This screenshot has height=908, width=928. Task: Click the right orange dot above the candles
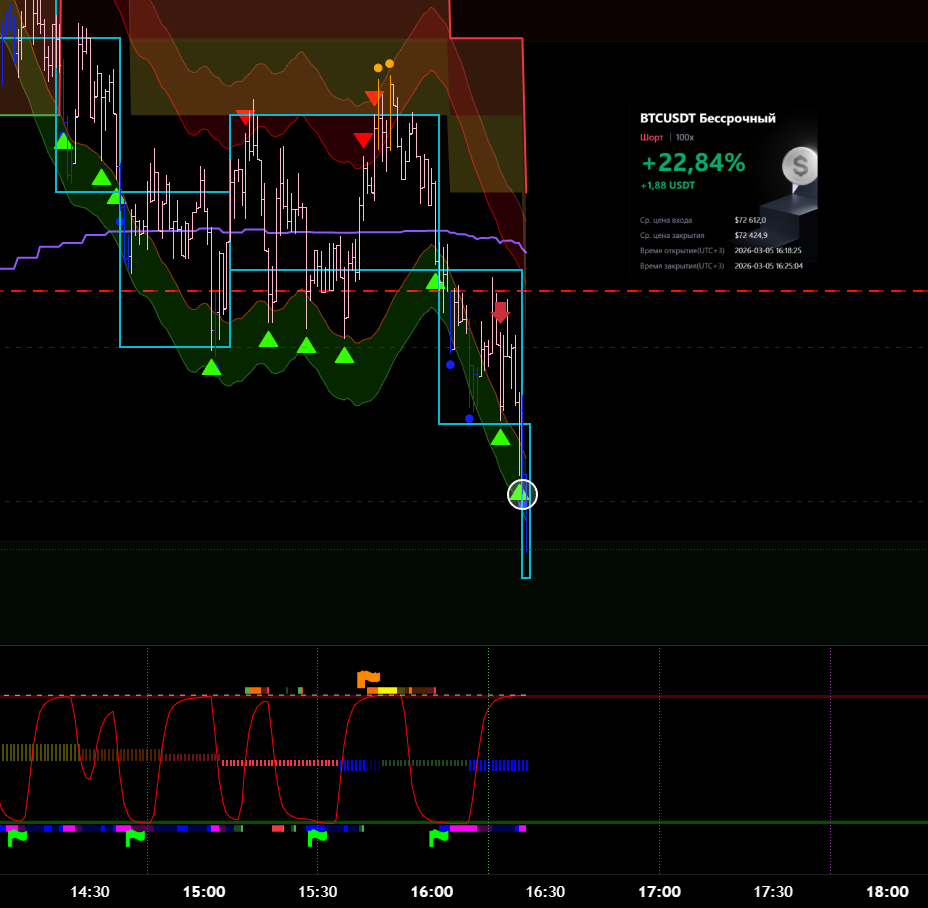pyautogui.click(x=389, y=63)
